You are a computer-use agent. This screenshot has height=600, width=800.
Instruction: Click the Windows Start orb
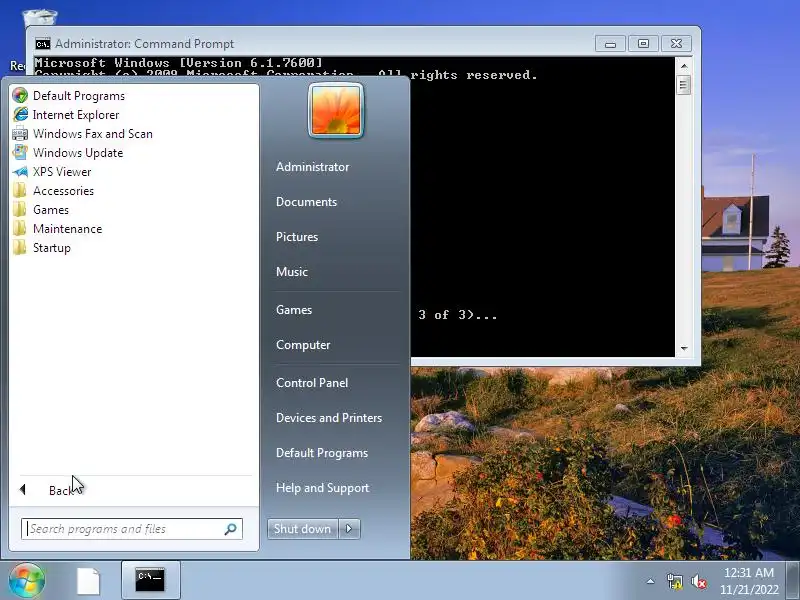click(x=27, y=581)
